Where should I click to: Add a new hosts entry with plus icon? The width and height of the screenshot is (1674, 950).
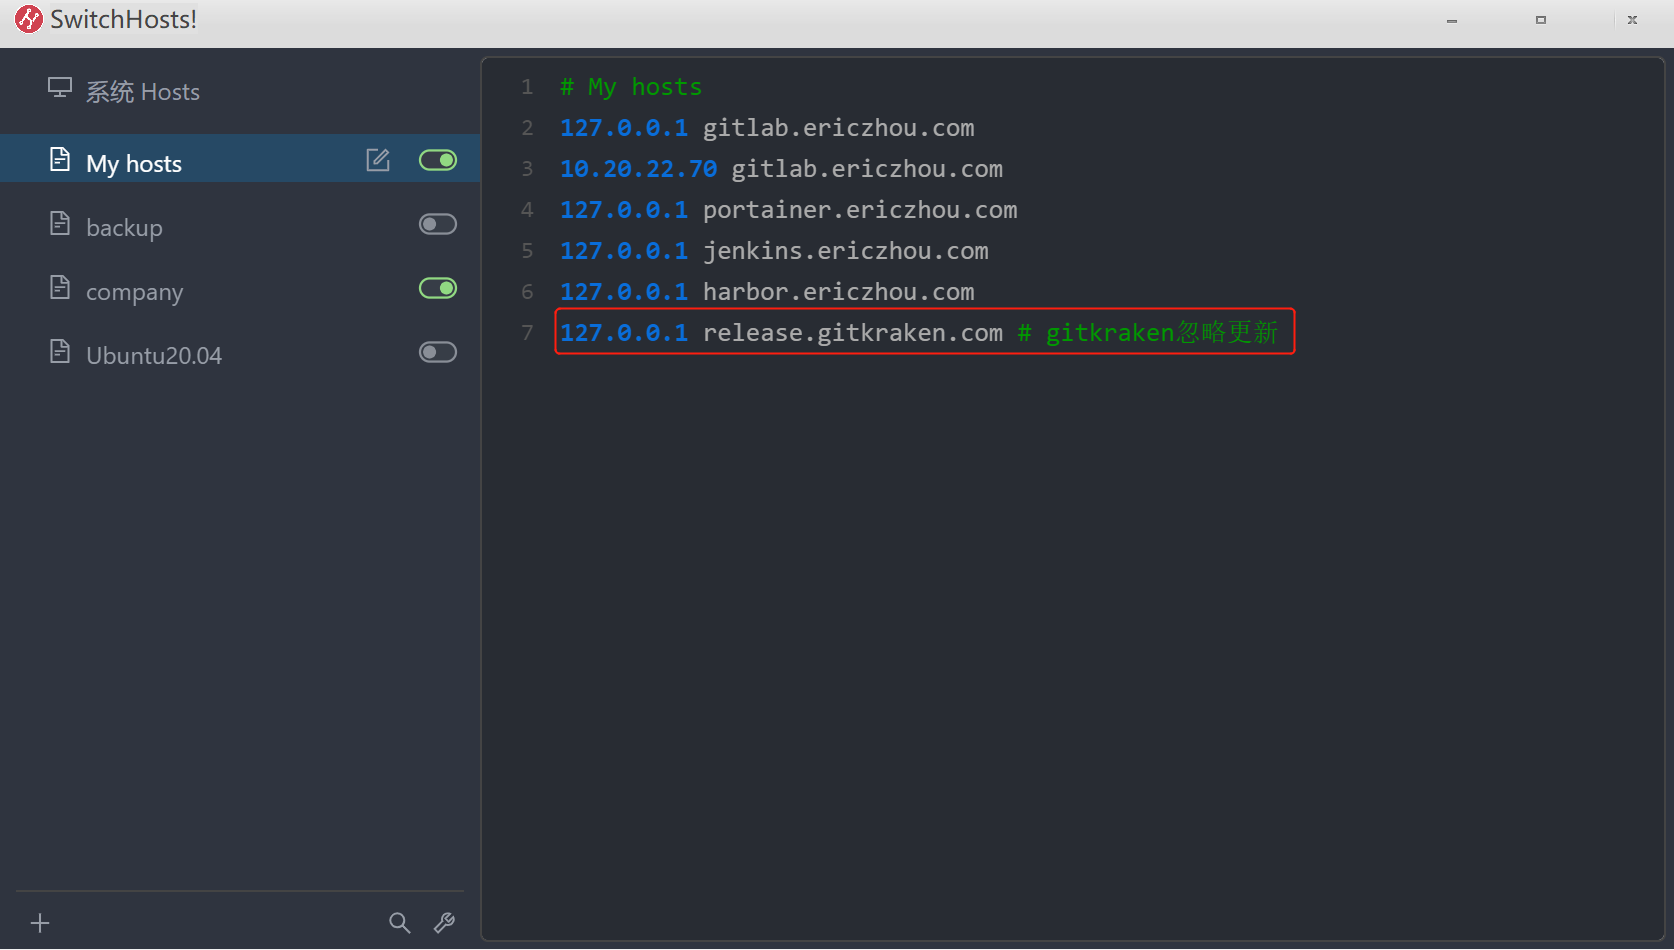point(40,923)
